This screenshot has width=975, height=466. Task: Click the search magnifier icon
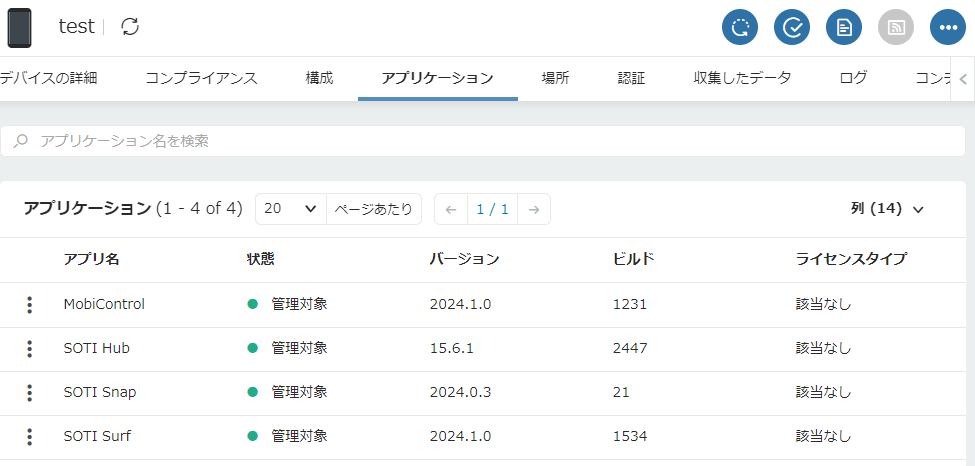21,141
